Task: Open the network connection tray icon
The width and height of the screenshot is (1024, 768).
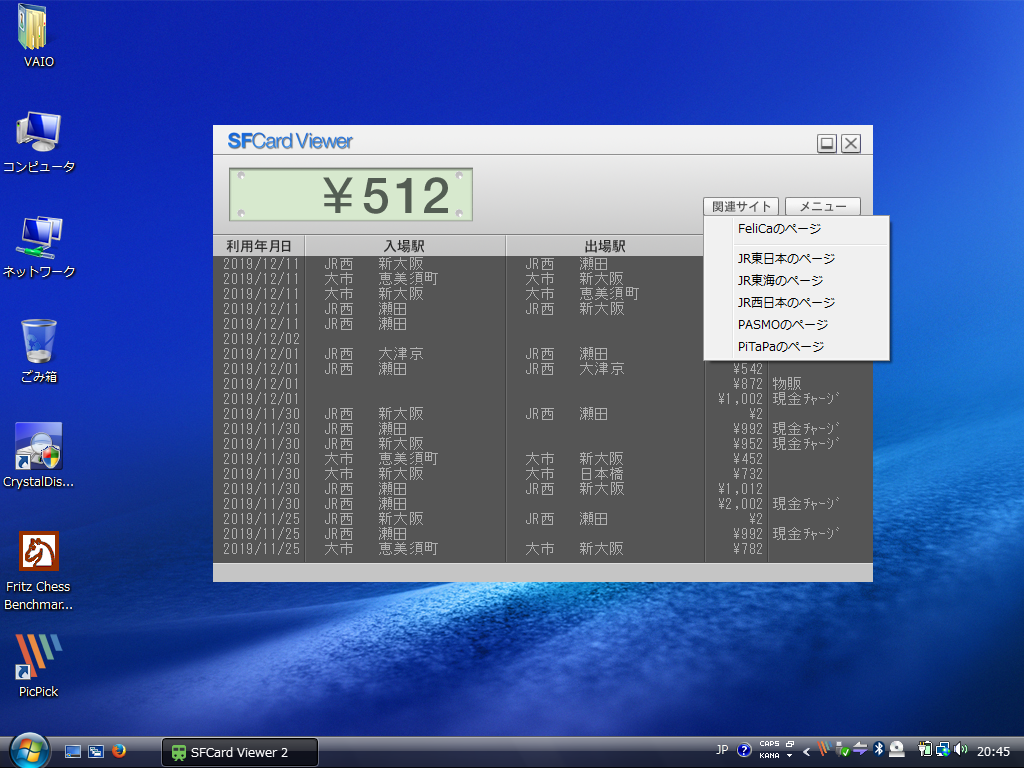Action: pos(942,749)
